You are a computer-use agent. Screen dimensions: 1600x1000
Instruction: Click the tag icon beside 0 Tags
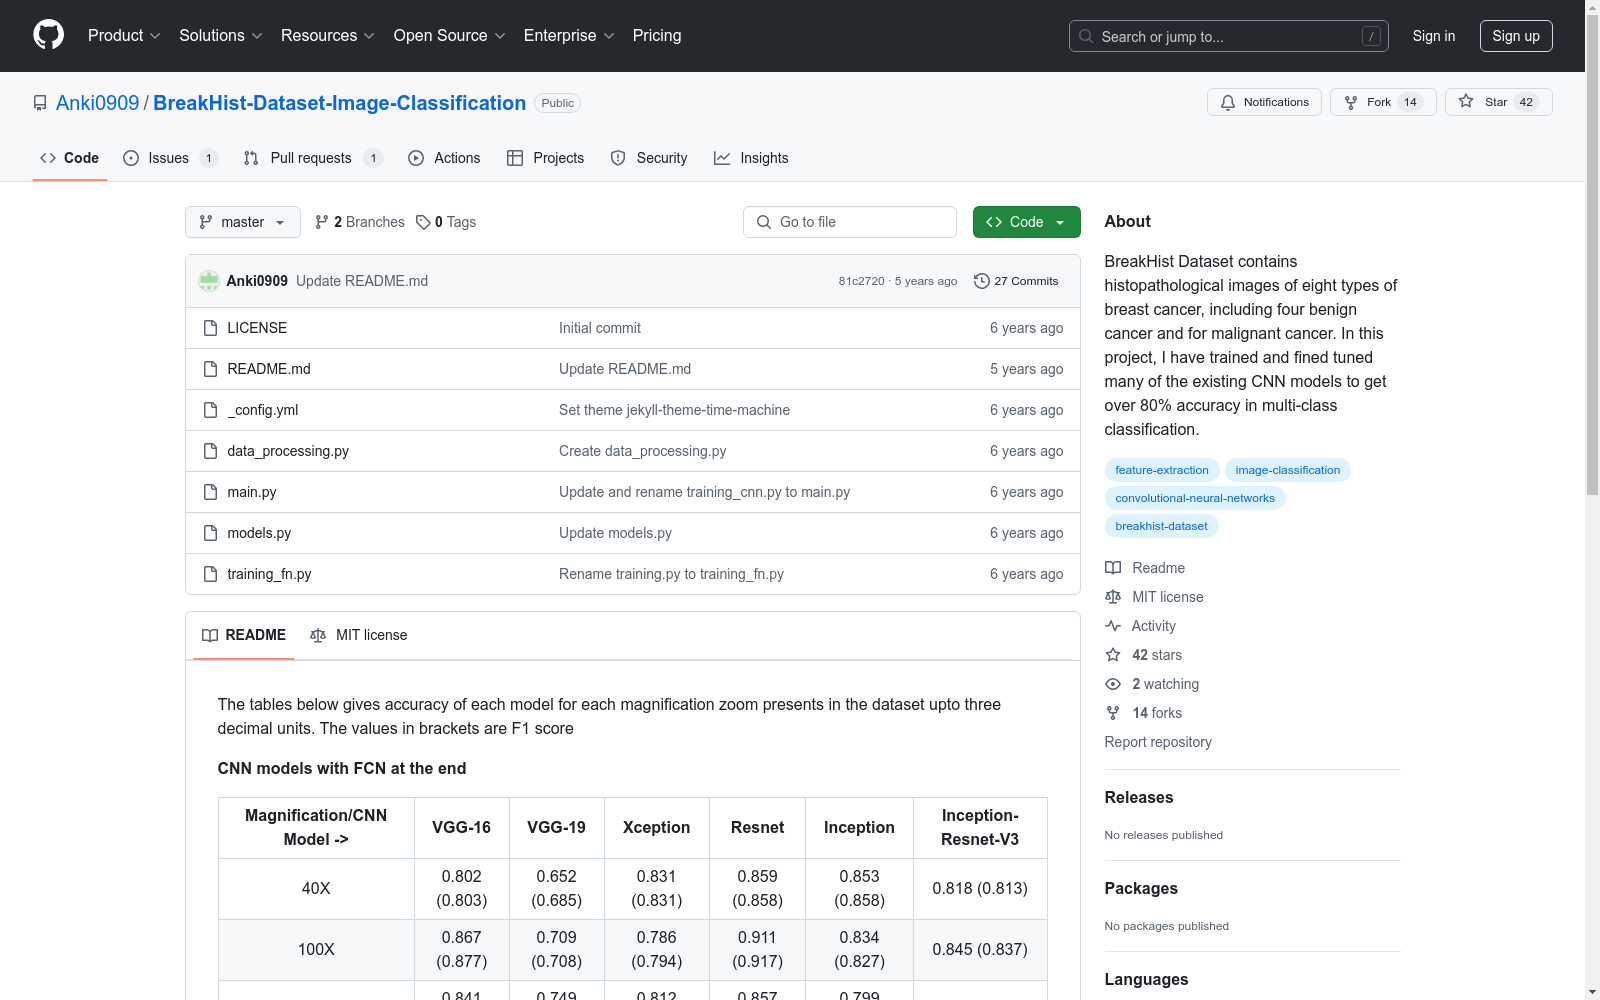coord(423,222)
